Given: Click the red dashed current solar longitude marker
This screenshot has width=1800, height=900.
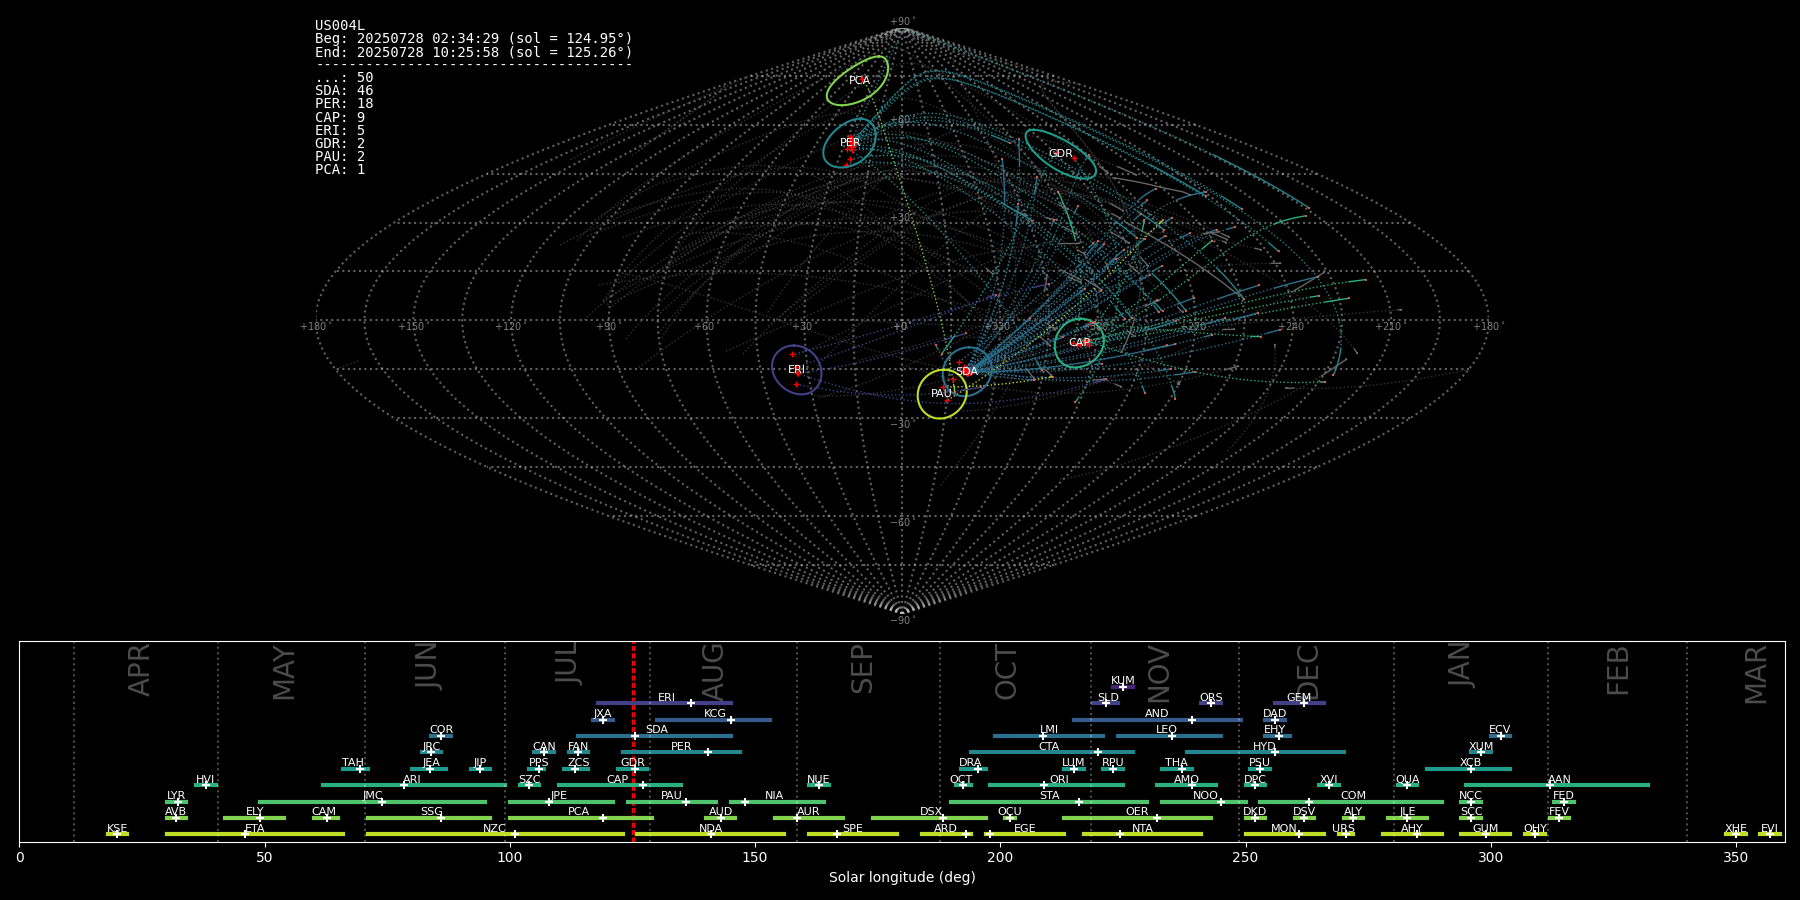Looking at the screenshot, I should (x=633, y=741).
